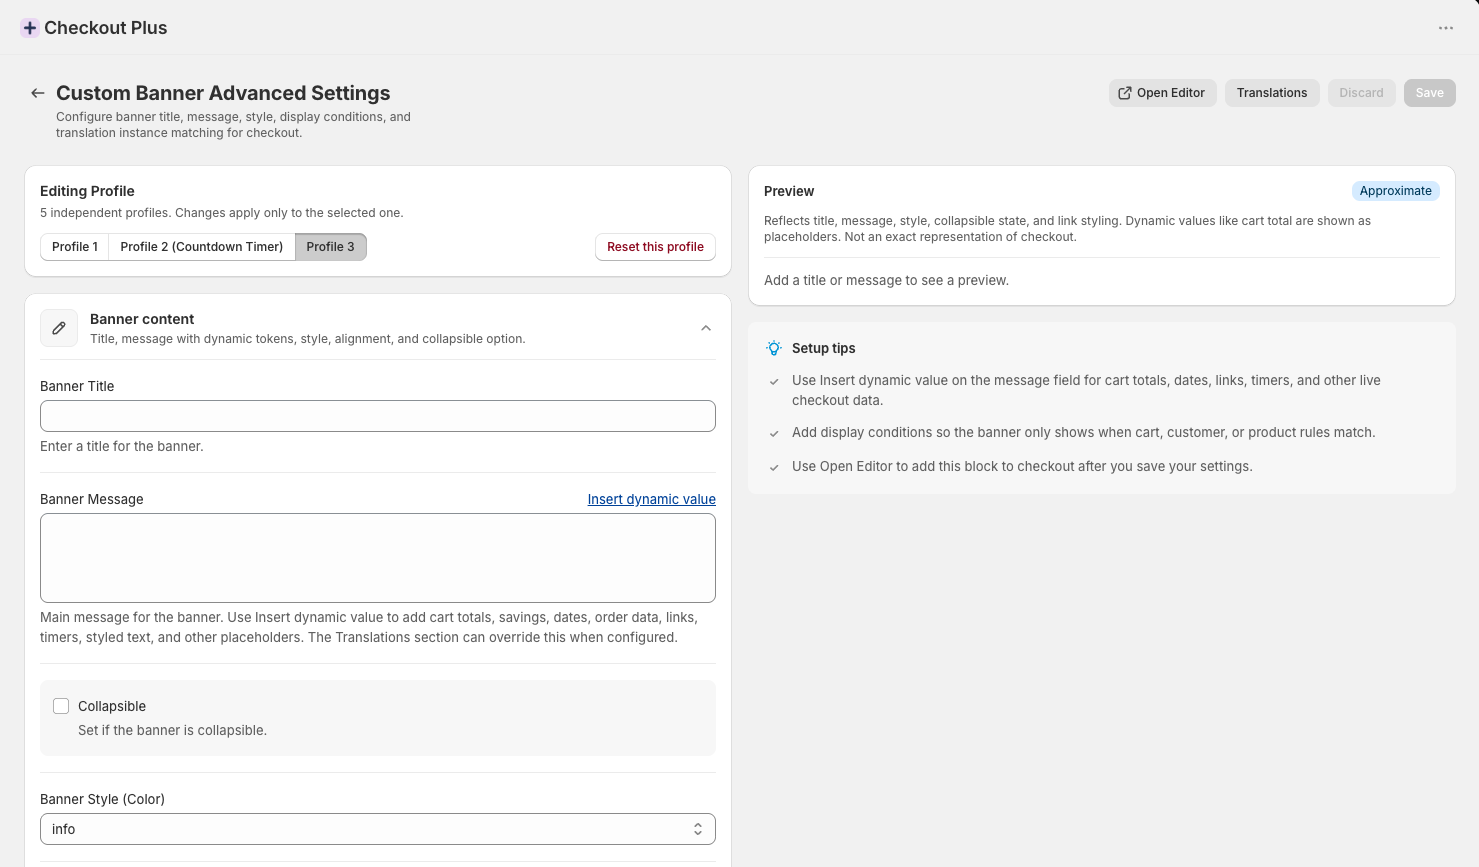The width and height of the screenshot is (1479, 867).
Task: Reset this profile button
Action: point(655,247)
